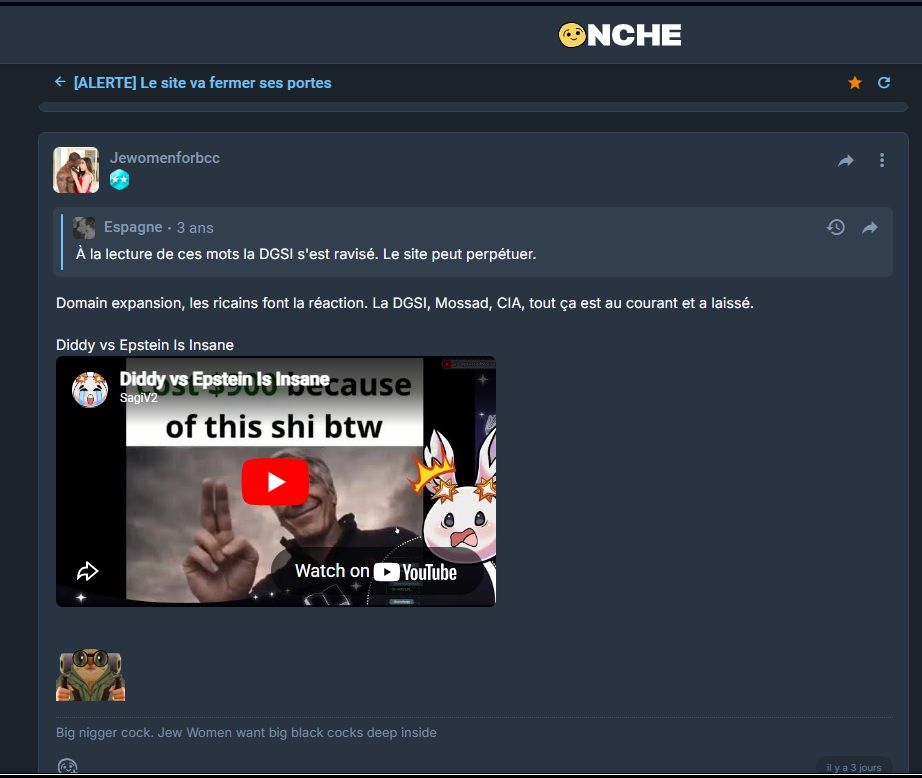Go back using the left arrow icon
The image size is (922, 778).
[60, 82]
